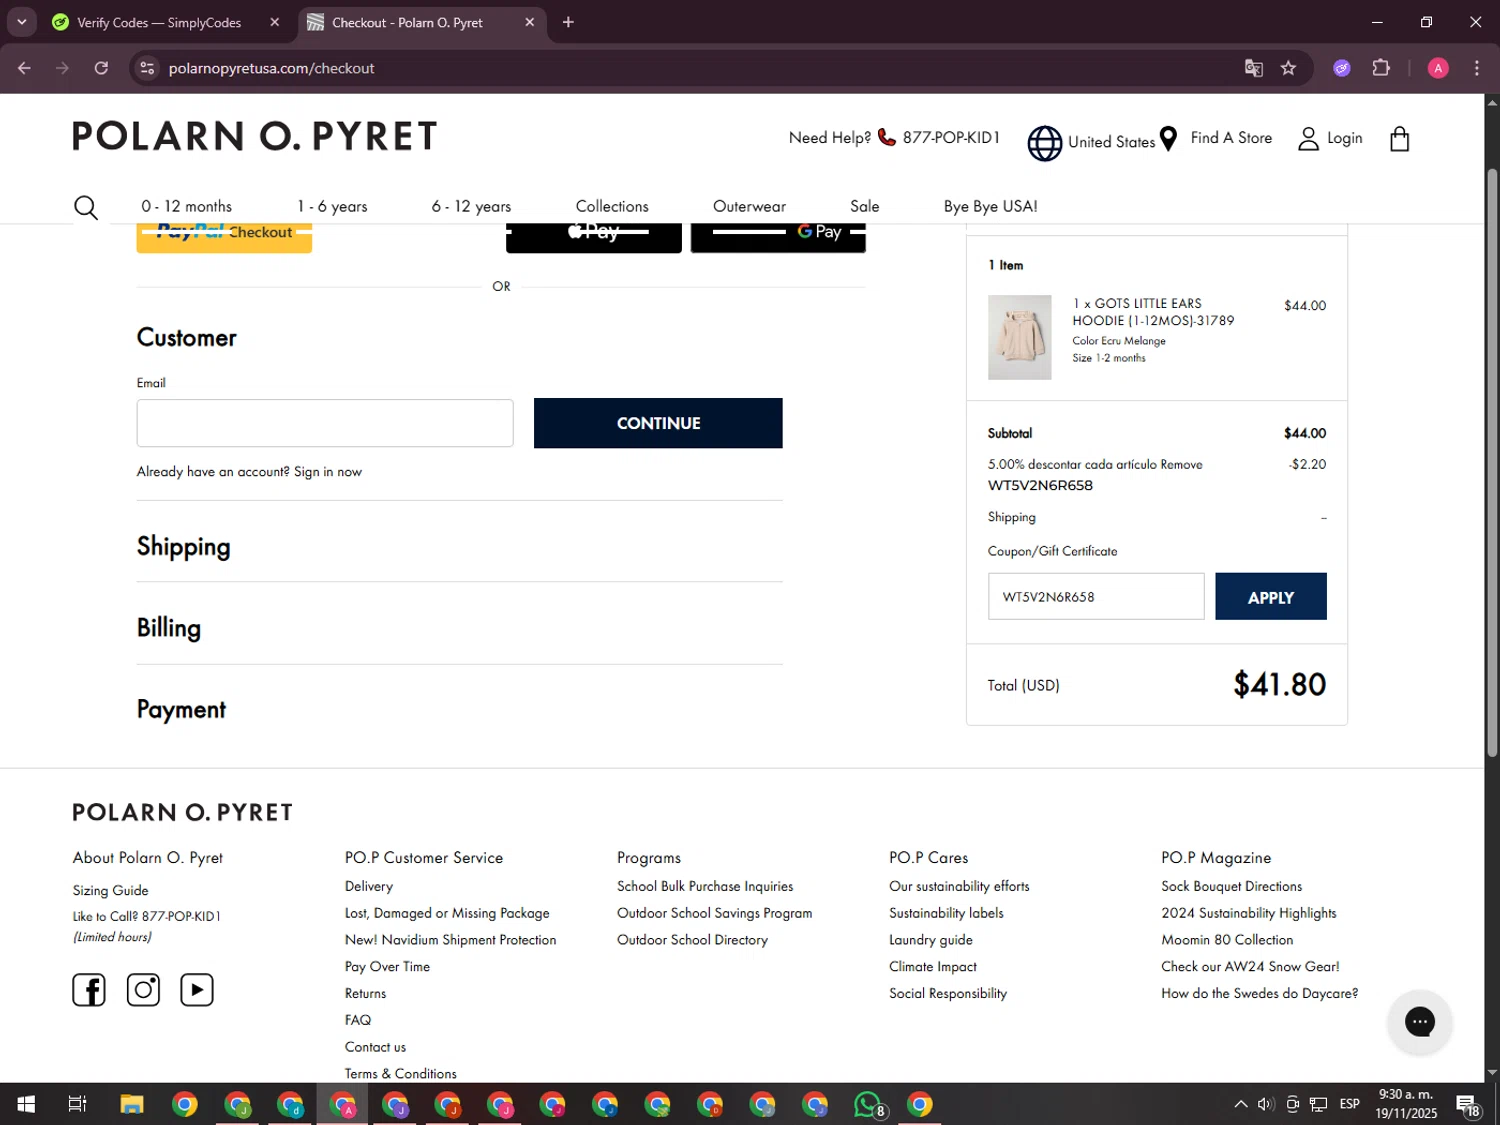Image resolution: width=1500 pixels, height=1125 pixels.
Task: Click the red phone icon beside Need Help
Action: [x=886, y=137]
